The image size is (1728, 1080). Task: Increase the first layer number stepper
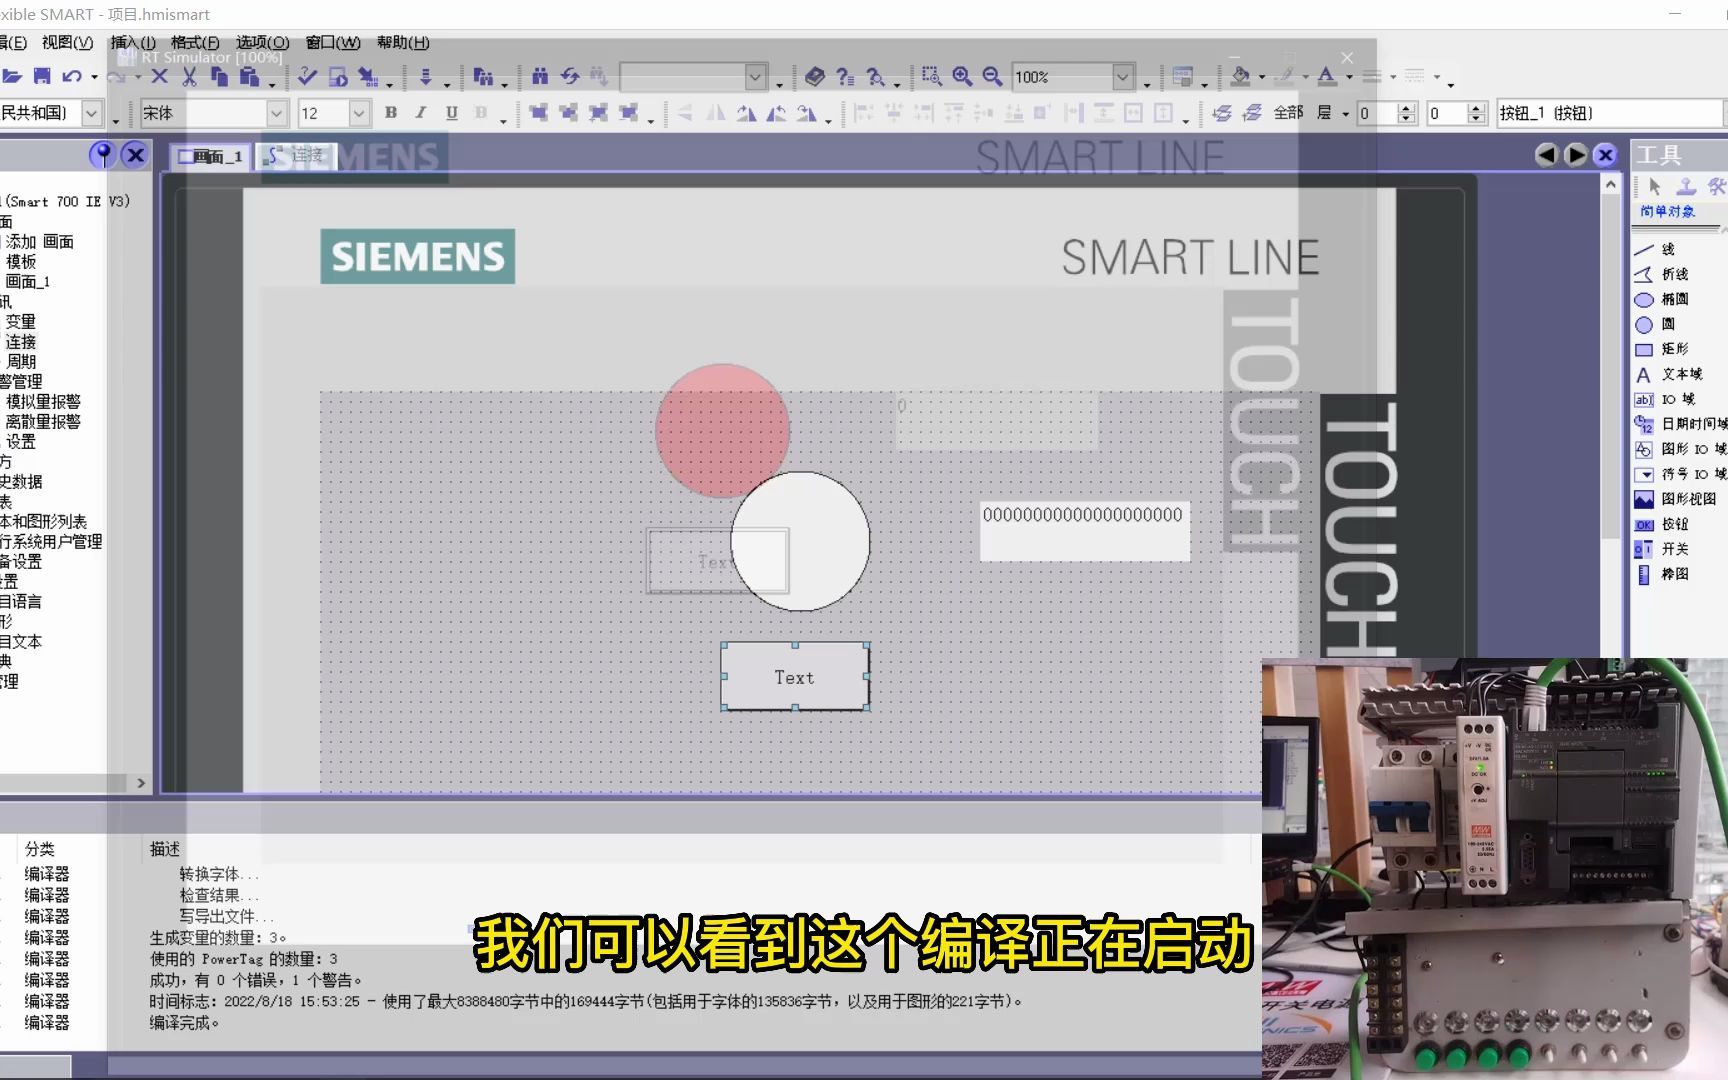point(1406,107)
